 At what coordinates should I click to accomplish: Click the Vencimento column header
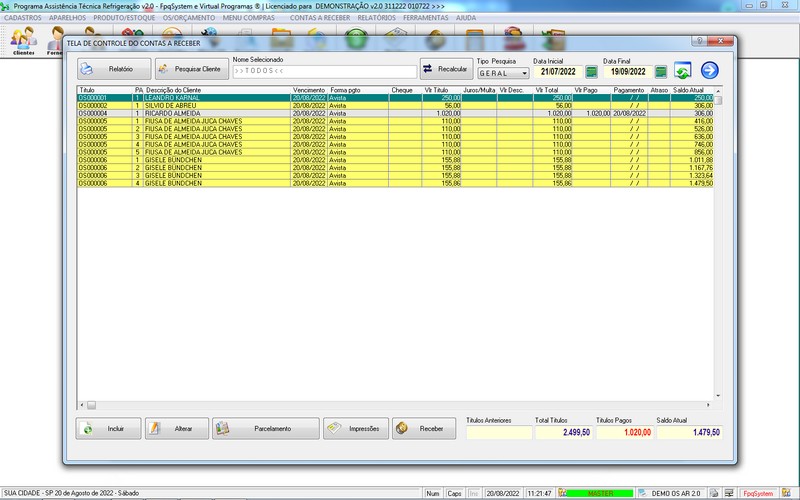(x=309, y=90)
